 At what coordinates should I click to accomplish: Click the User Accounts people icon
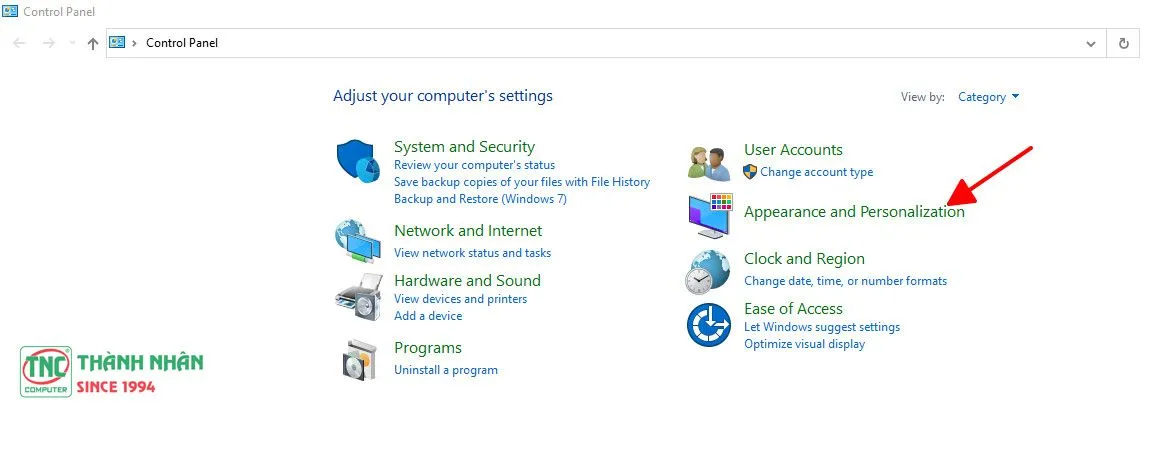pos(710,161)
